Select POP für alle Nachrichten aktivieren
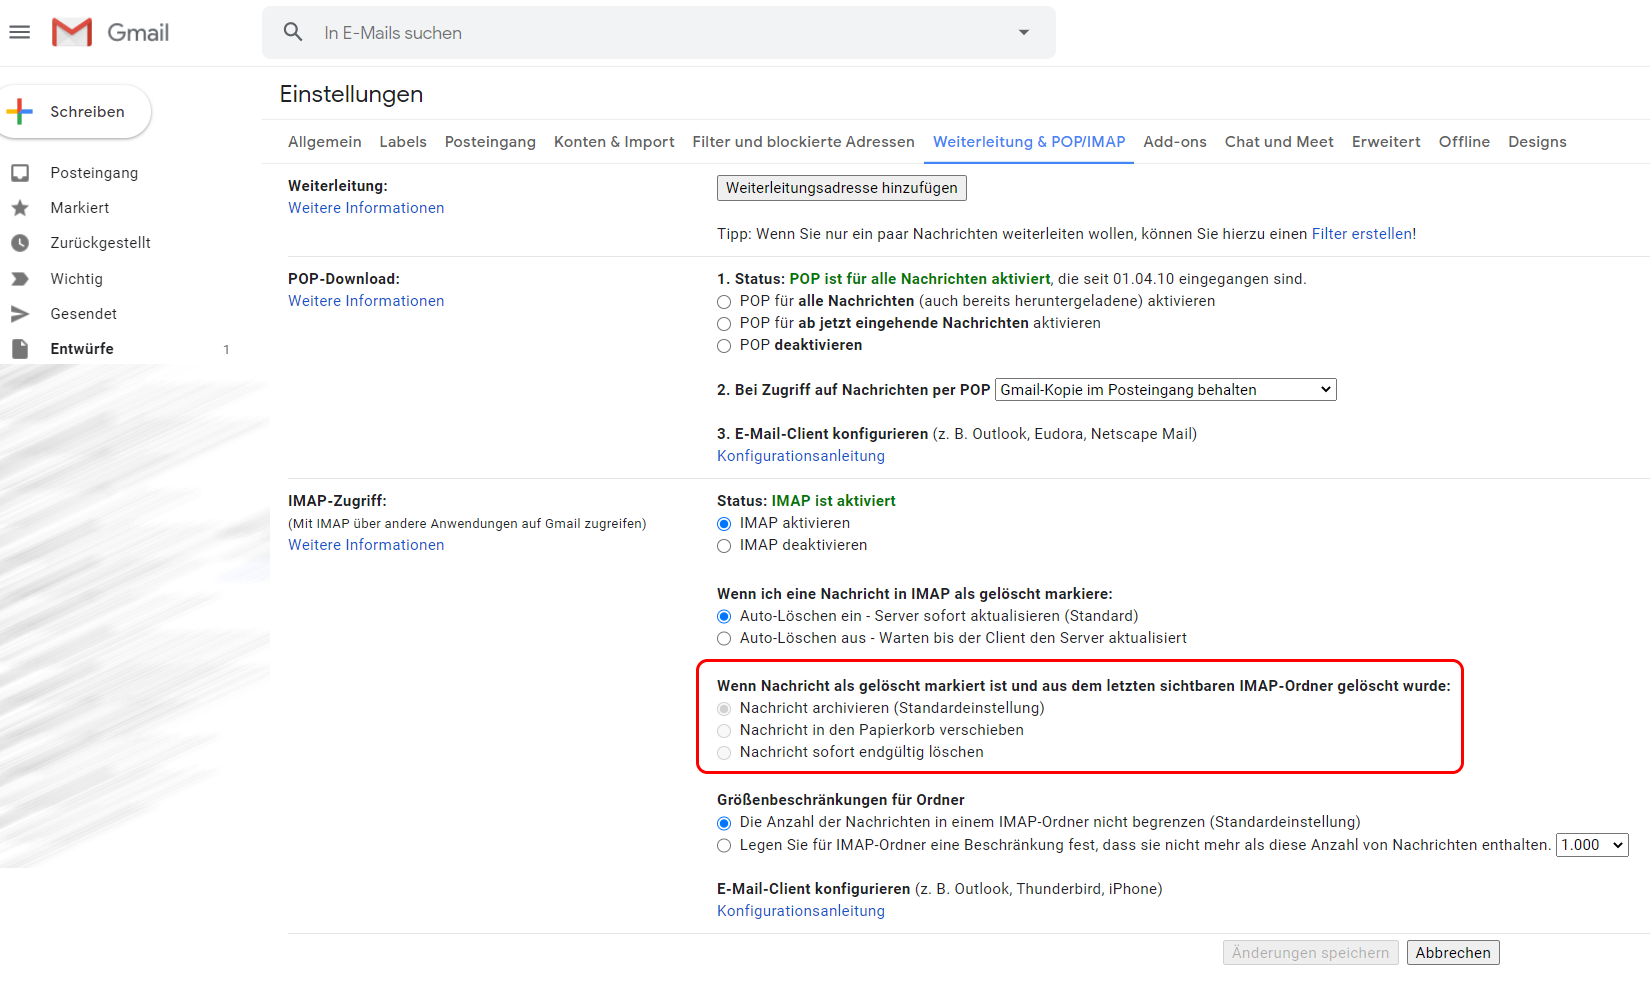 724,302
